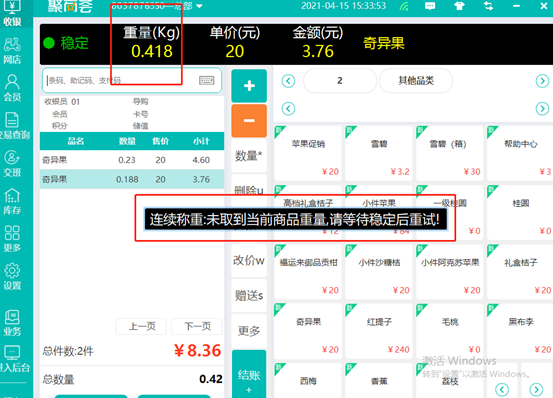The width and height of the screenshot is (553, 398).
Task: Open the message chat icon in title bar
Action: 430,6
